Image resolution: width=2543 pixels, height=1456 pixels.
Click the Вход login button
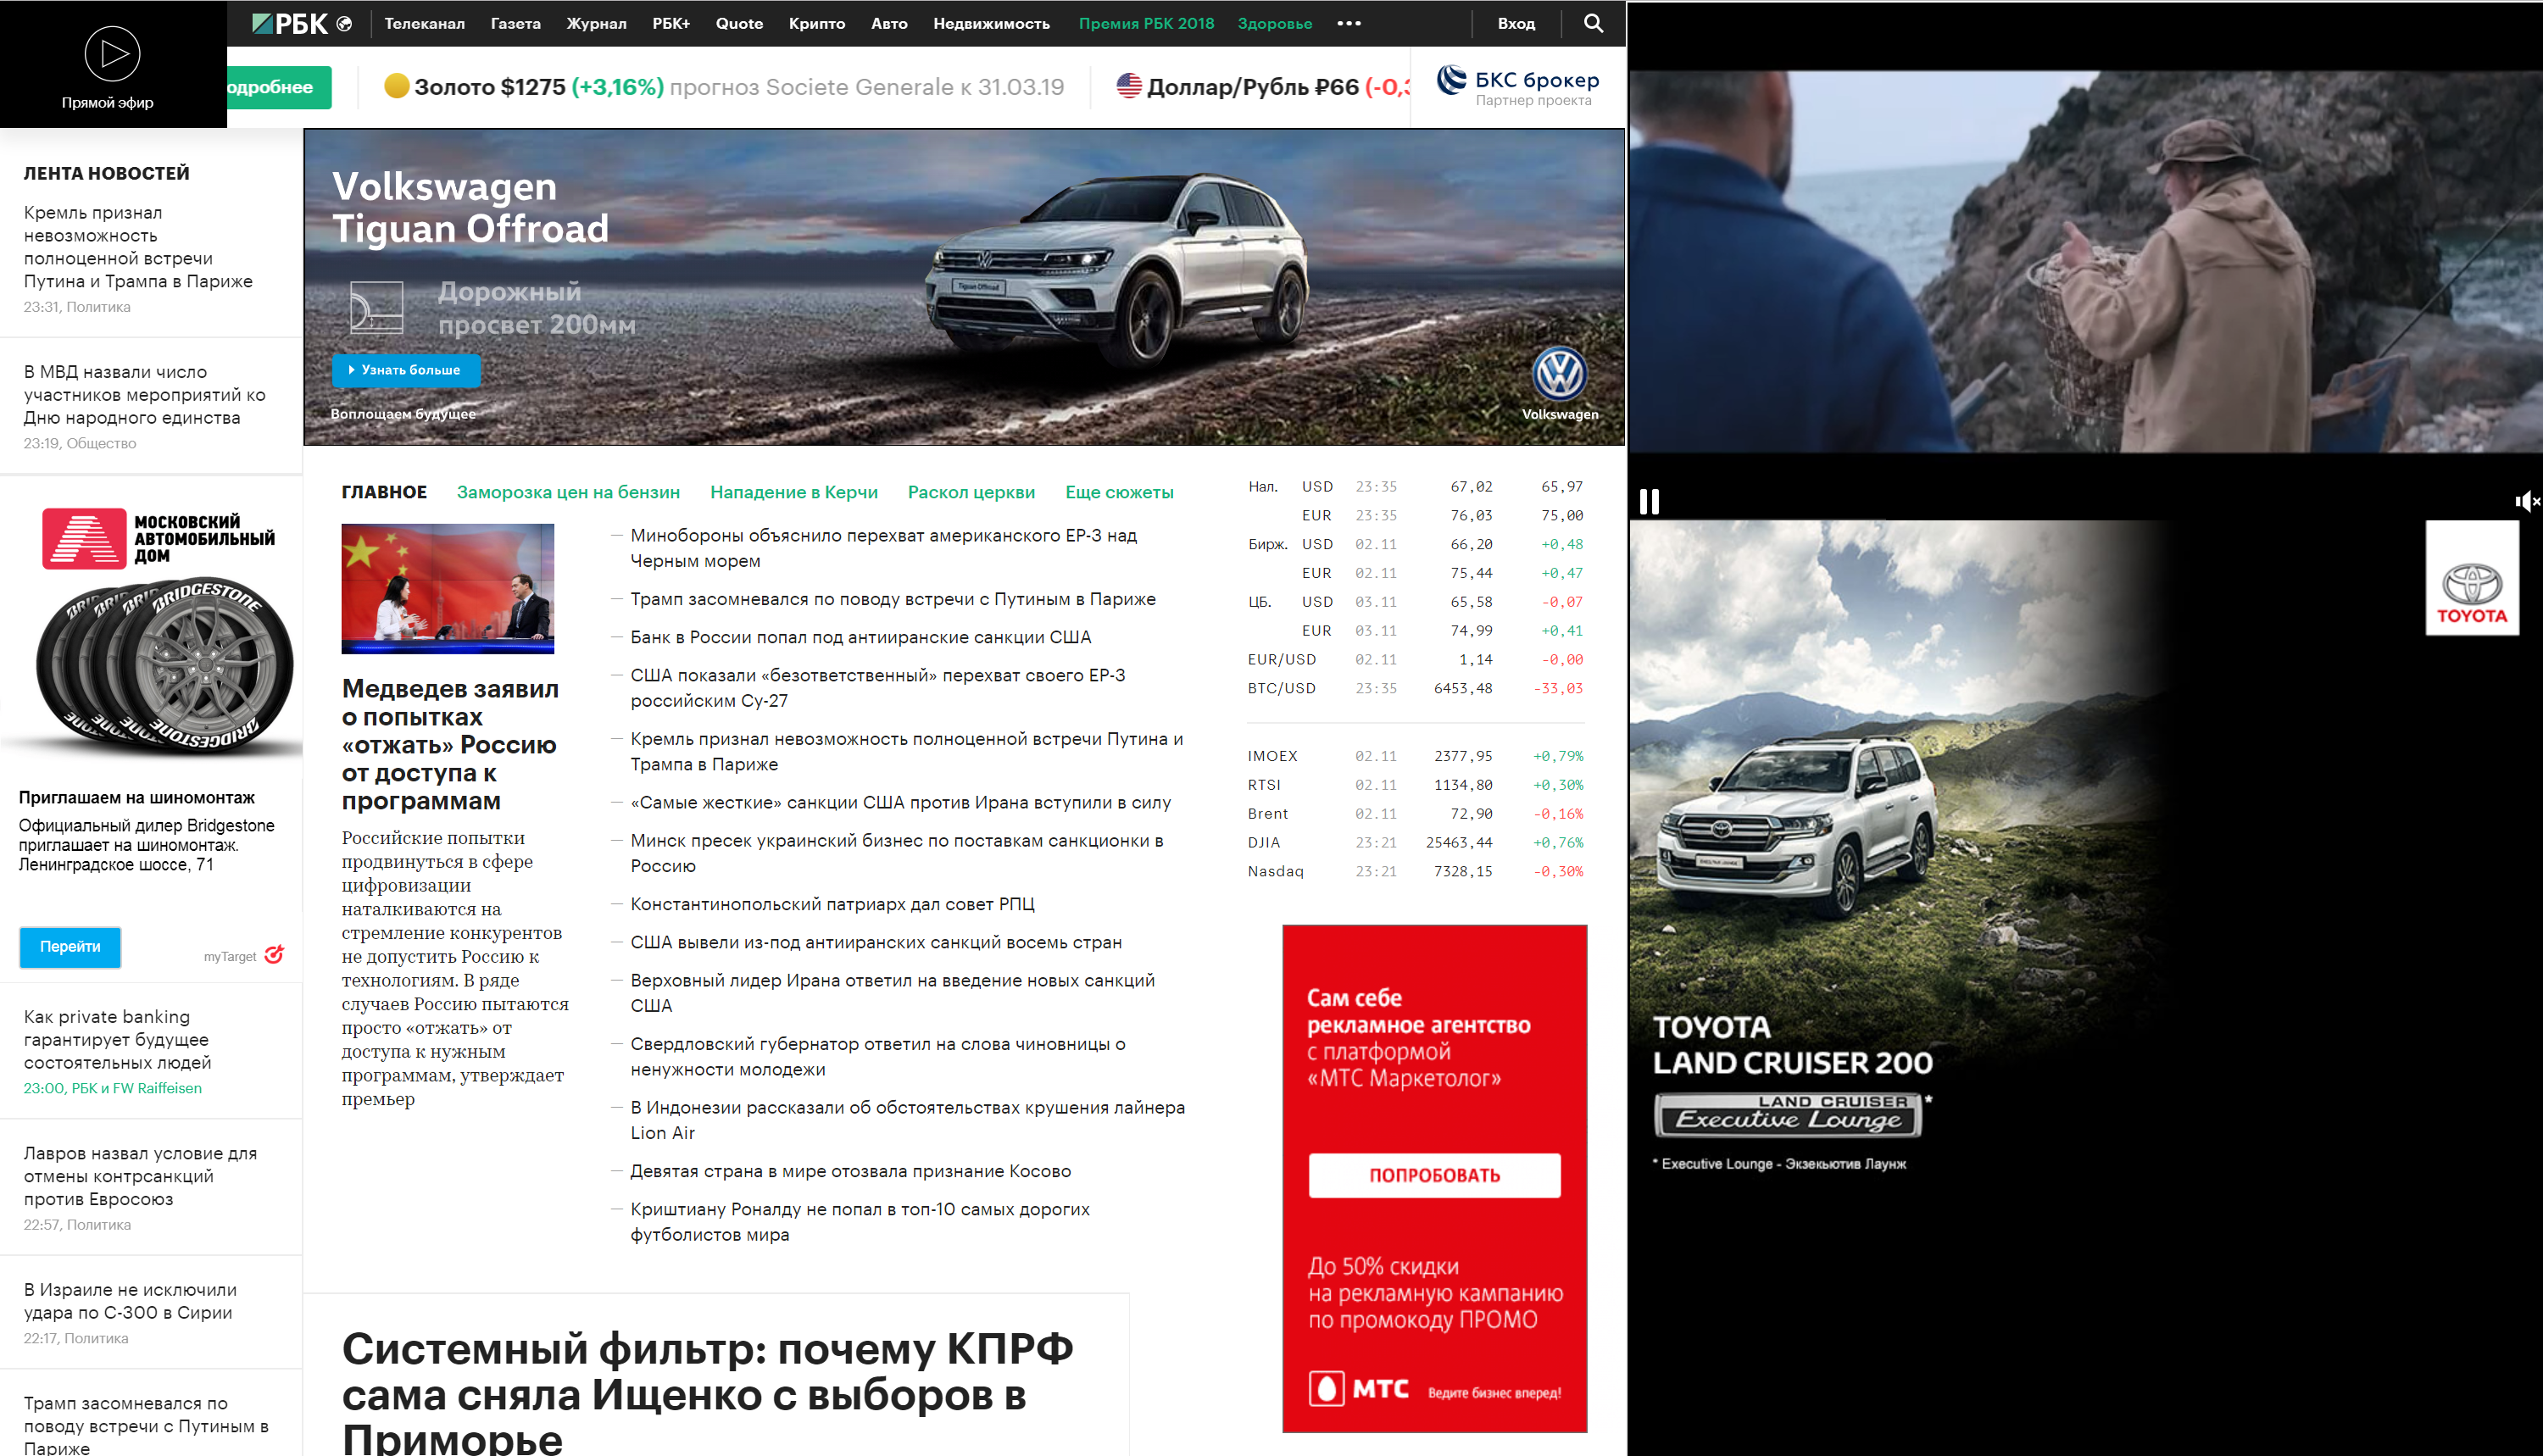[1516, 23]
